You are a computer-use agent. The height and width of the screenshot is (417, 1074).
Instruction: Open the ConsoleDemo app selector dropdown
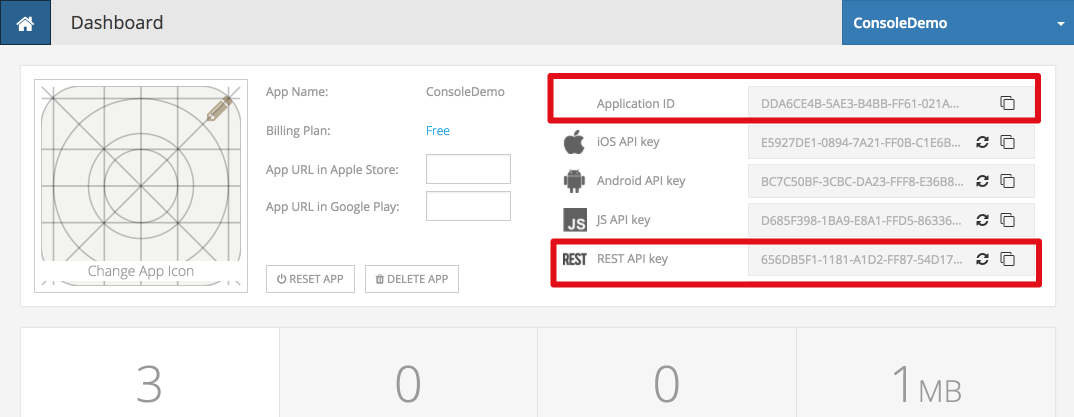(958, 23)
